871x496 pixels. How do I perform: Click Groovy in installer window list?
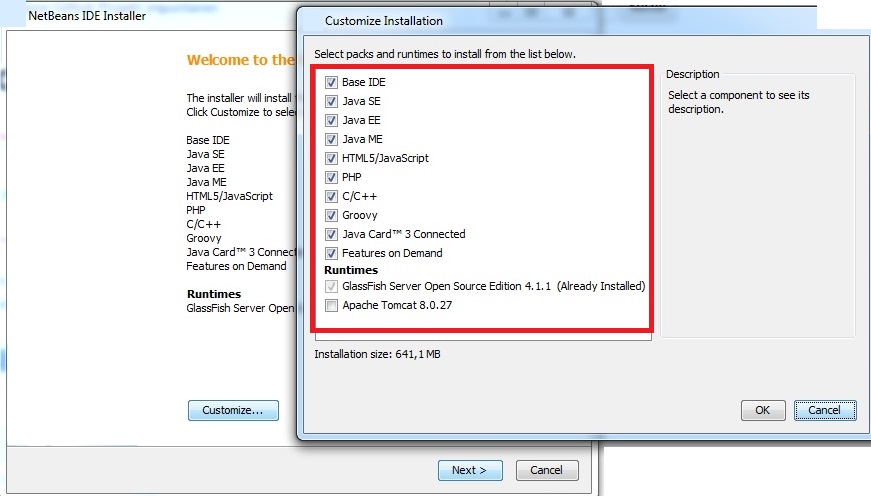click(203, 238)
